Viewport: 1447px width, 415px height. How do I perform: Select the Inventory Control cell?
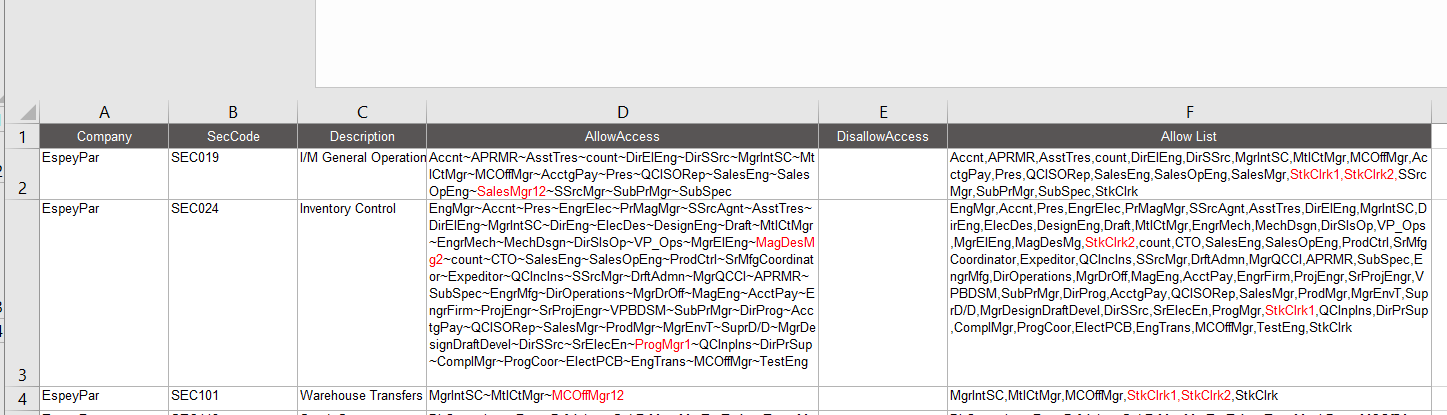362,292
